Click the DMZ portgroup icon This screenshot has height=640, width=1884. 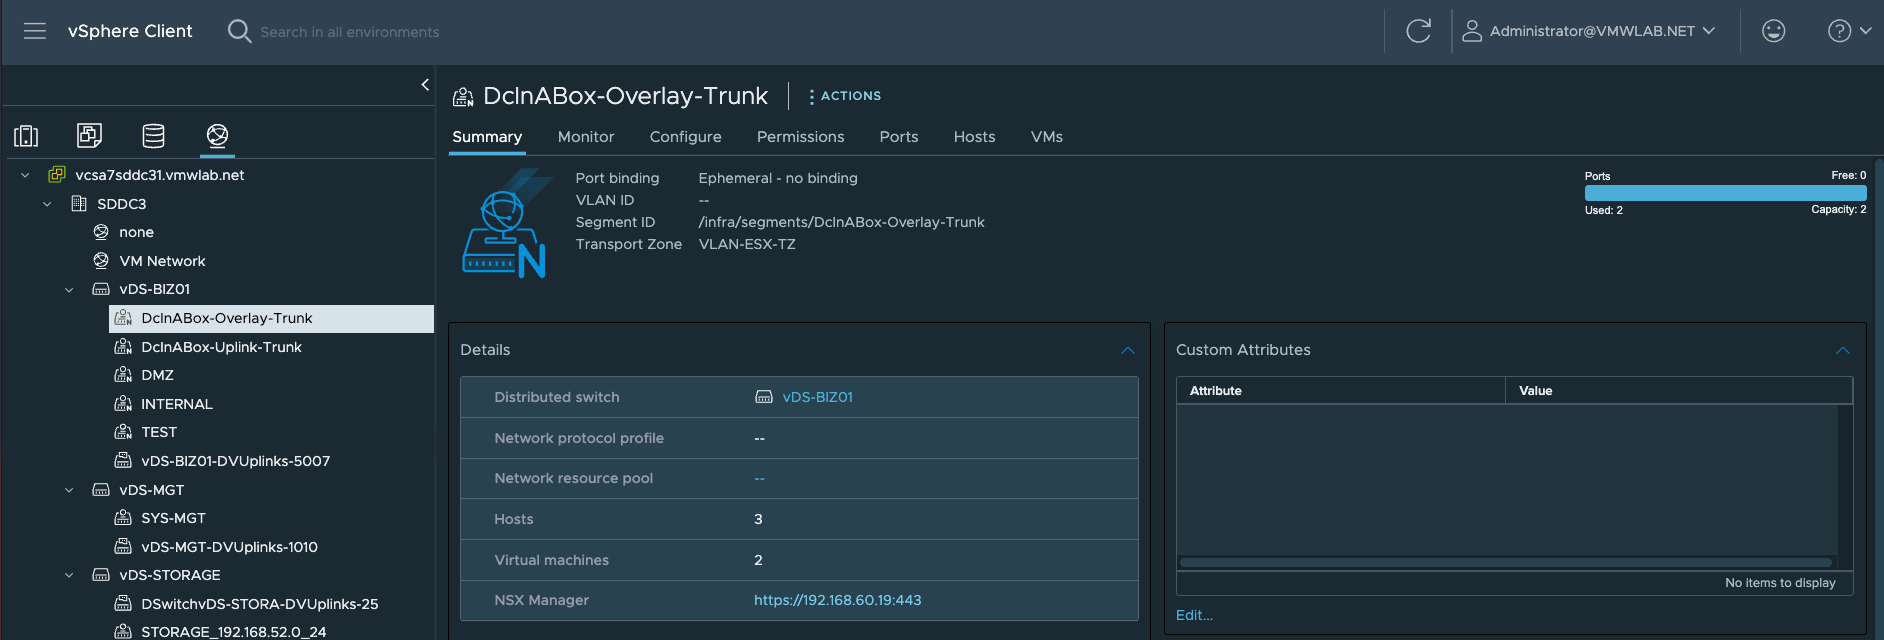[123, 375]
